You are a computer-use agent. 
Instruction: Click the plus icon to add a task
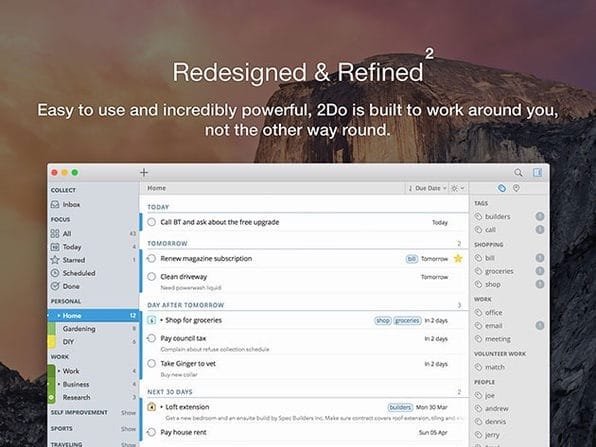point(144,173)
